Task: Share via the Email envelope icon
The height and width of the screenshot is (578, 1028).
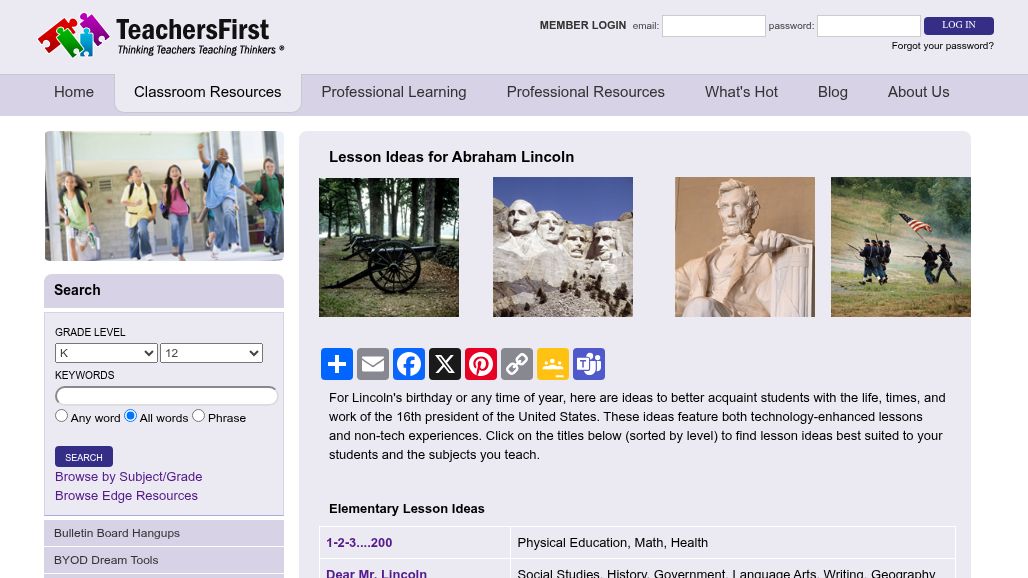Action: coord(373,364)
